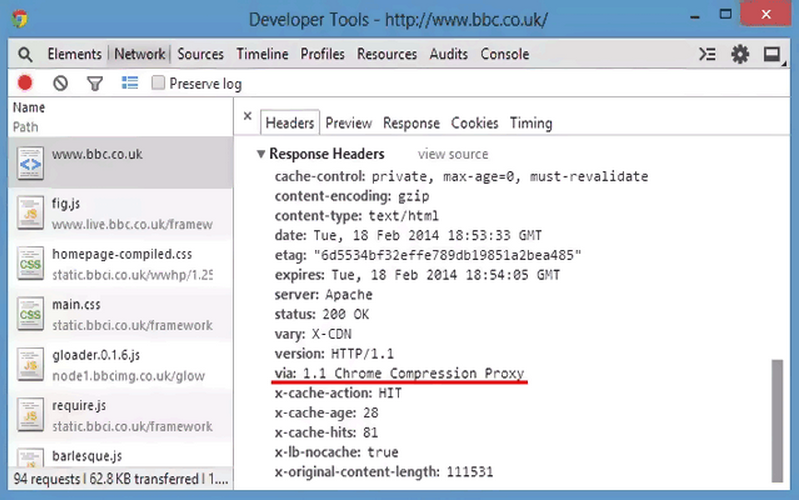Click the x-cache-age: 28 line
Viewport: 800px width, 502px height.
(327, 413)
